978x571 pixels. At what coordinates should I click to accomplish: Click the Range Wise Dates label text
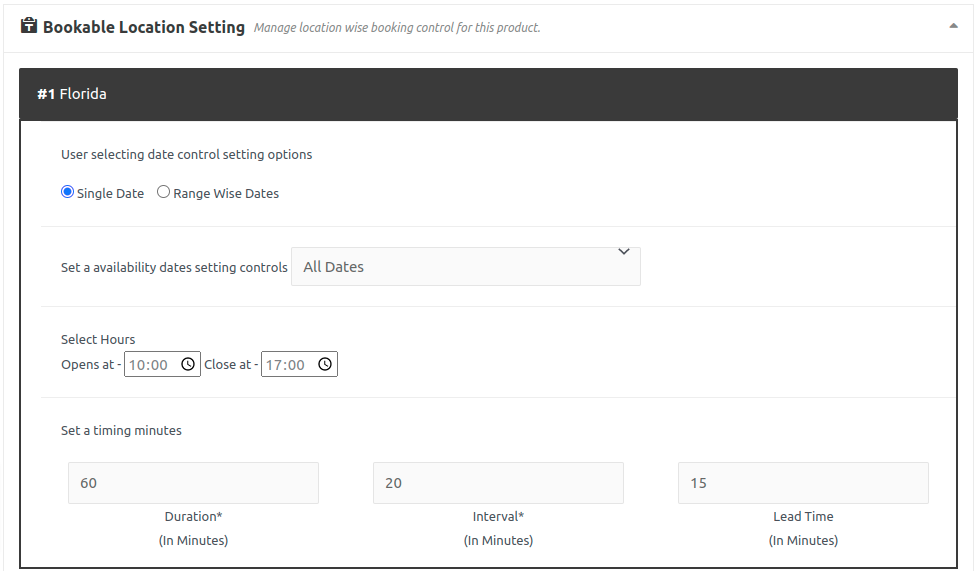pos(226,193)
